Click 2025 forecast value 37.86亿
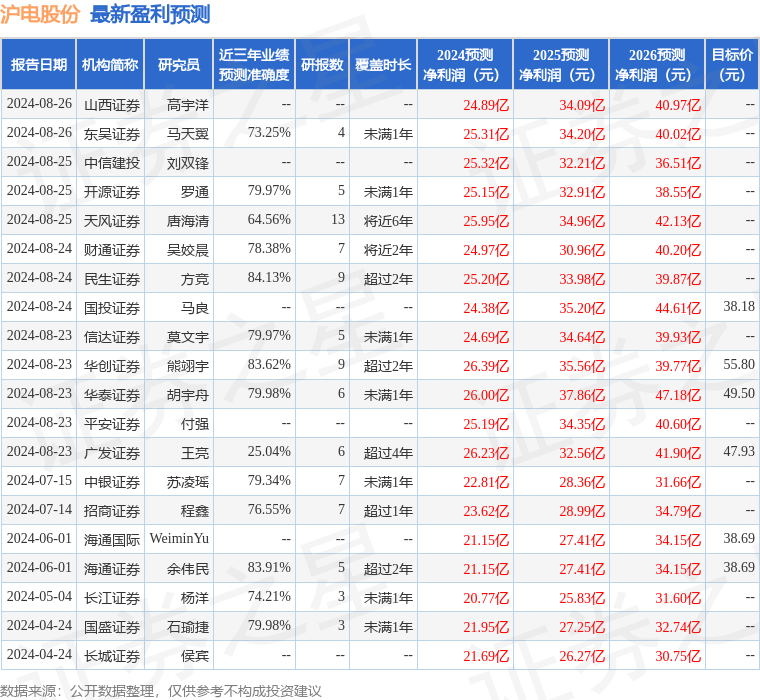The width and height of the screenshot is (760, 700). (582, 395)
